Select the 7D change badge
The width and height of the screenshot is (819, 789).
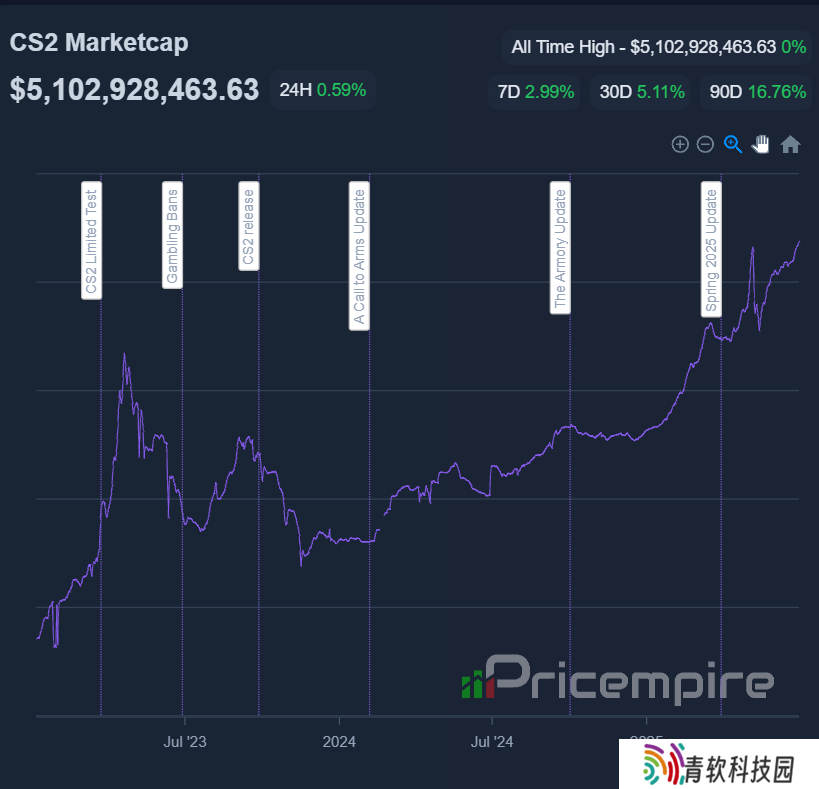point(535,92)
